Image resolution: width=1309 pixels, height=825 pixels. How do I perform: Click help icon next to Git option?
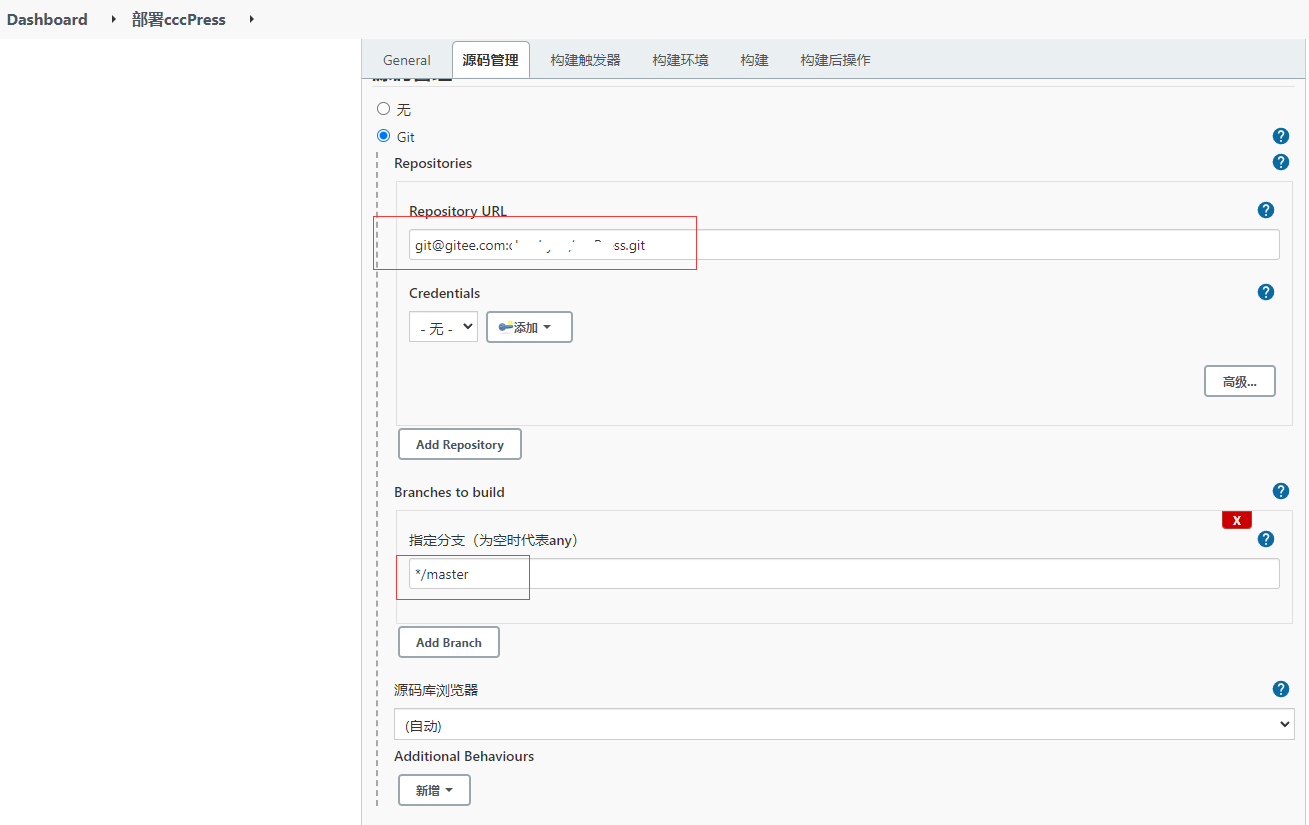pyautogui.click(x=1280, y=136)
